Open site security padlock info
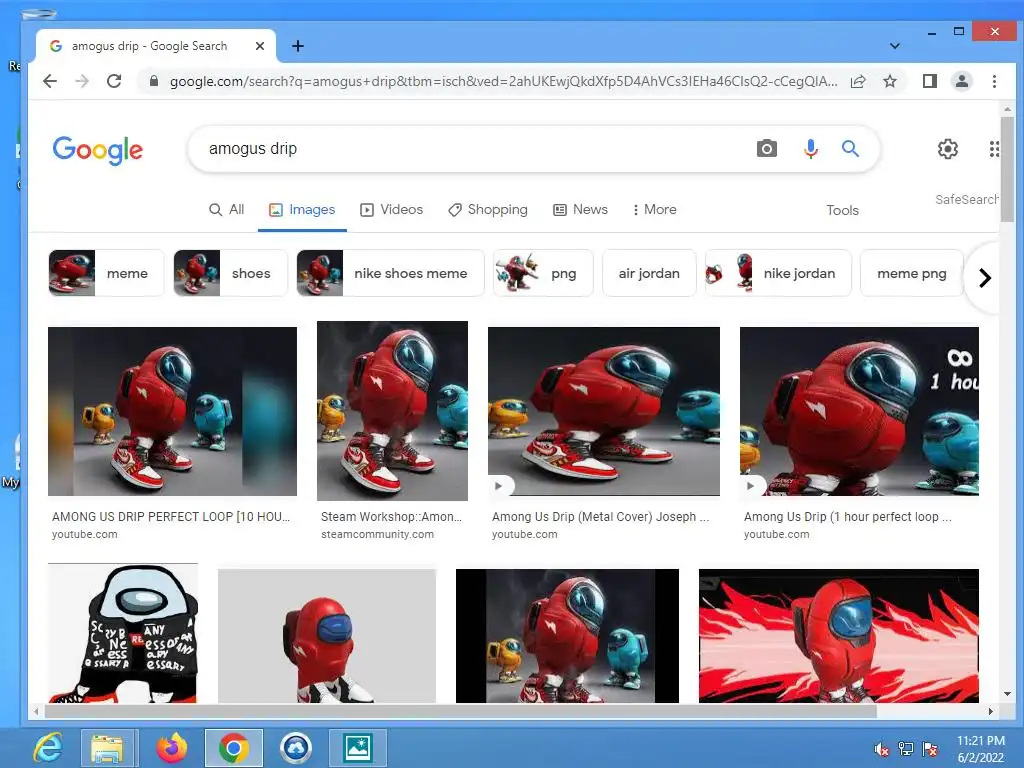This screenshot has width=1024, height=768. click(154, 81)
